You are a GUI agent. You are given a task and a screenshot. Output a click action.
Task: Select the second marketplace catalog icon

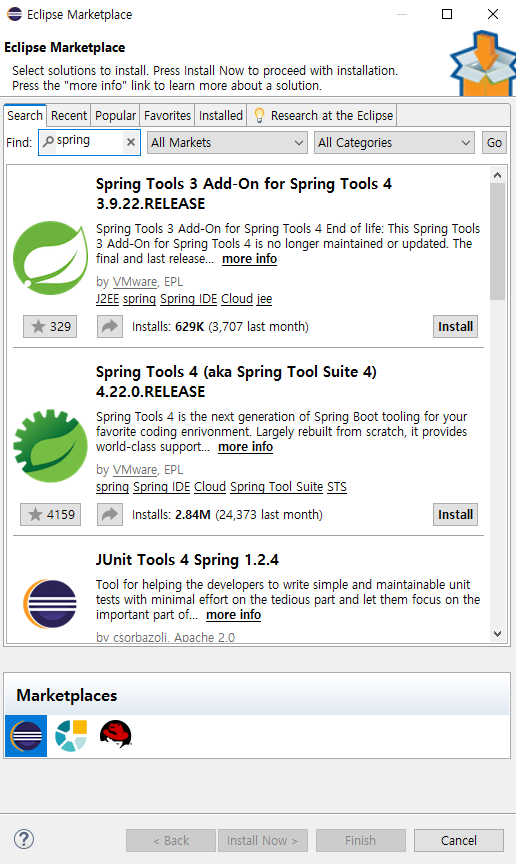pos(71,736)
